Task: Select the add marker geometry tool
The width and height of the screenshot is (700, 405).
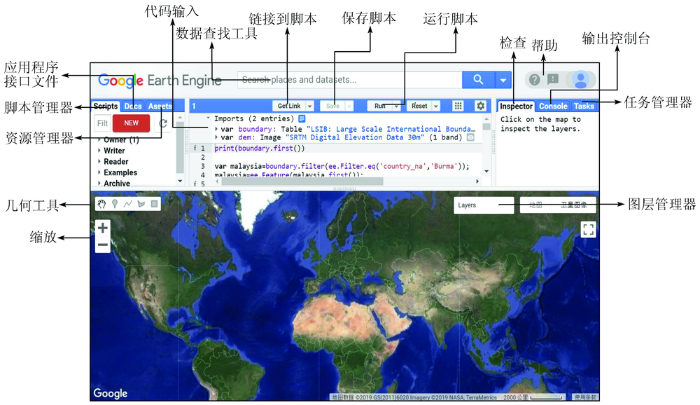Action: [x=115, y=204]
